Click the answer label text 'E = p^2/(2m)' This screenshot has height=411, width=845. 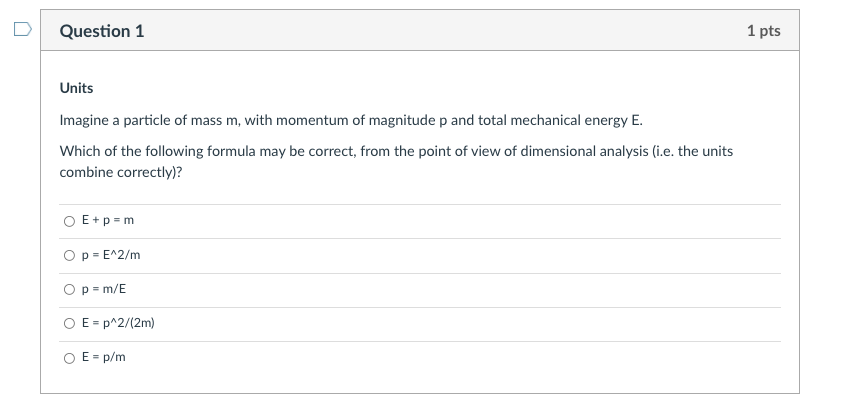pyautogui.click(x=118, y=323)
